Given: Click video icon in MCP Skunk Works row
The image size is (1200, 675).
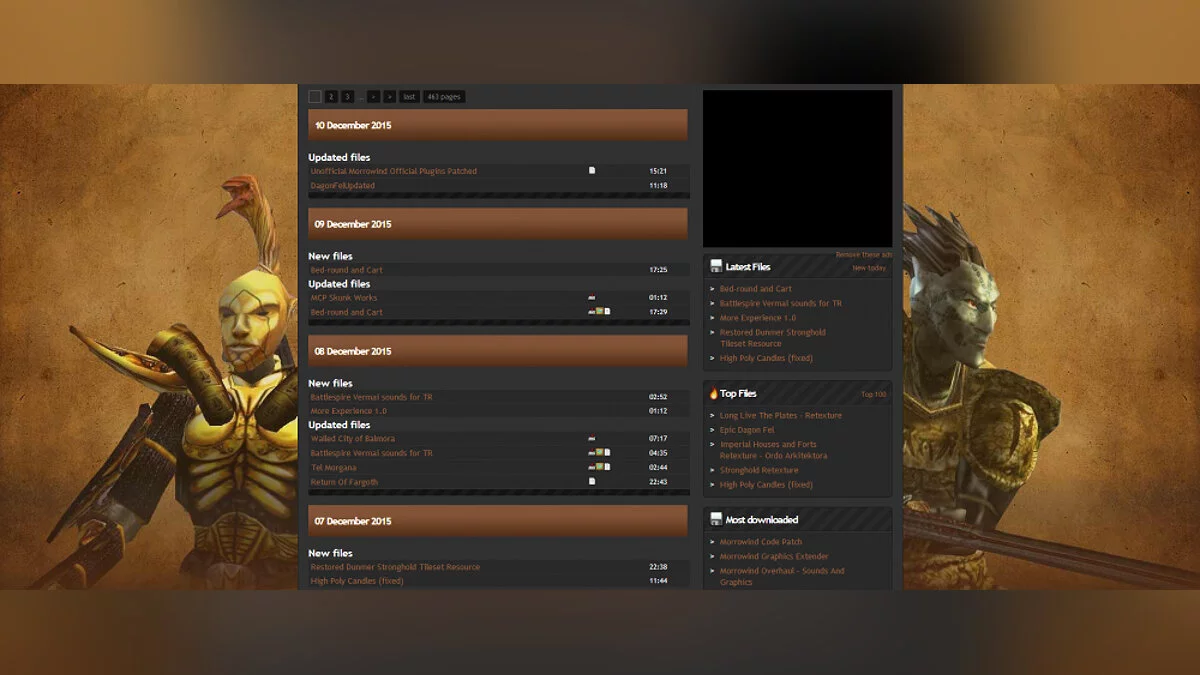Looking at the screenshot, I should click(592, 297).
